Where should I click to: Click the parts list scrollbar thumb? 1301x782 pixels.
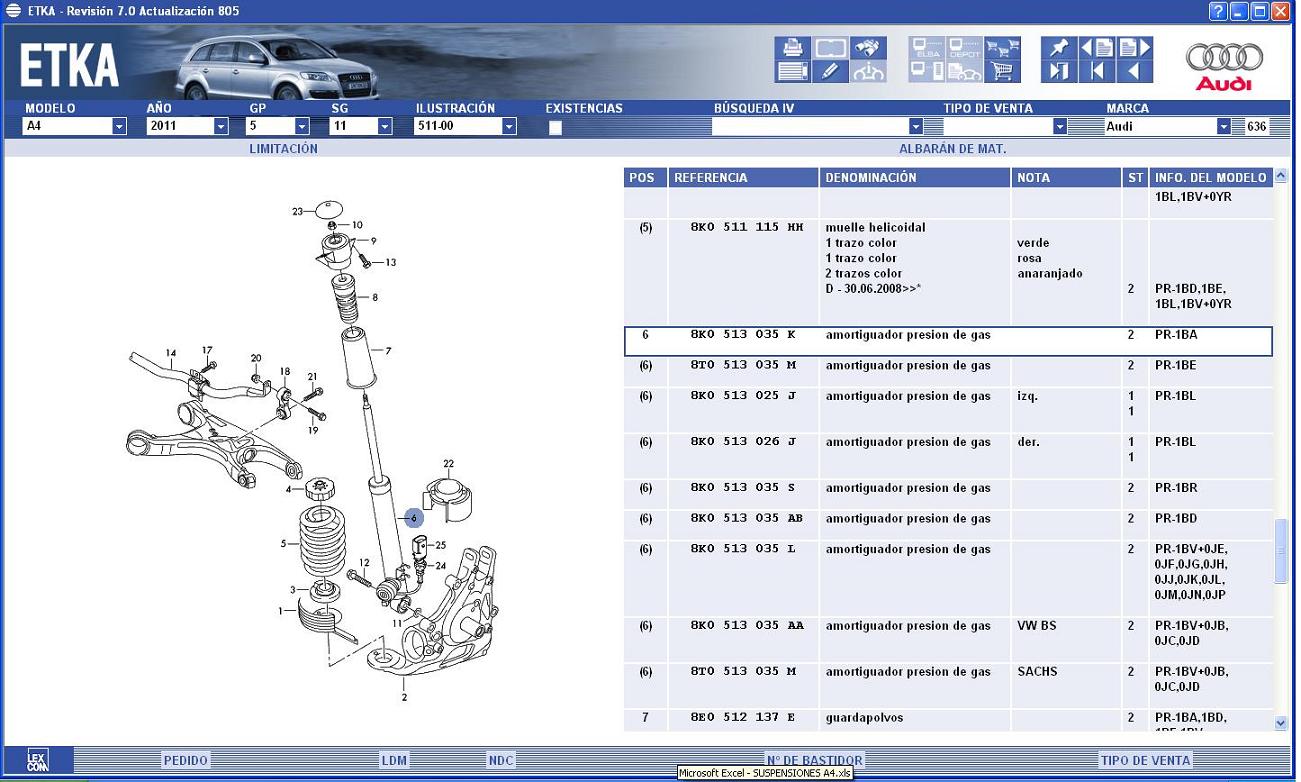click(1281, 550)
